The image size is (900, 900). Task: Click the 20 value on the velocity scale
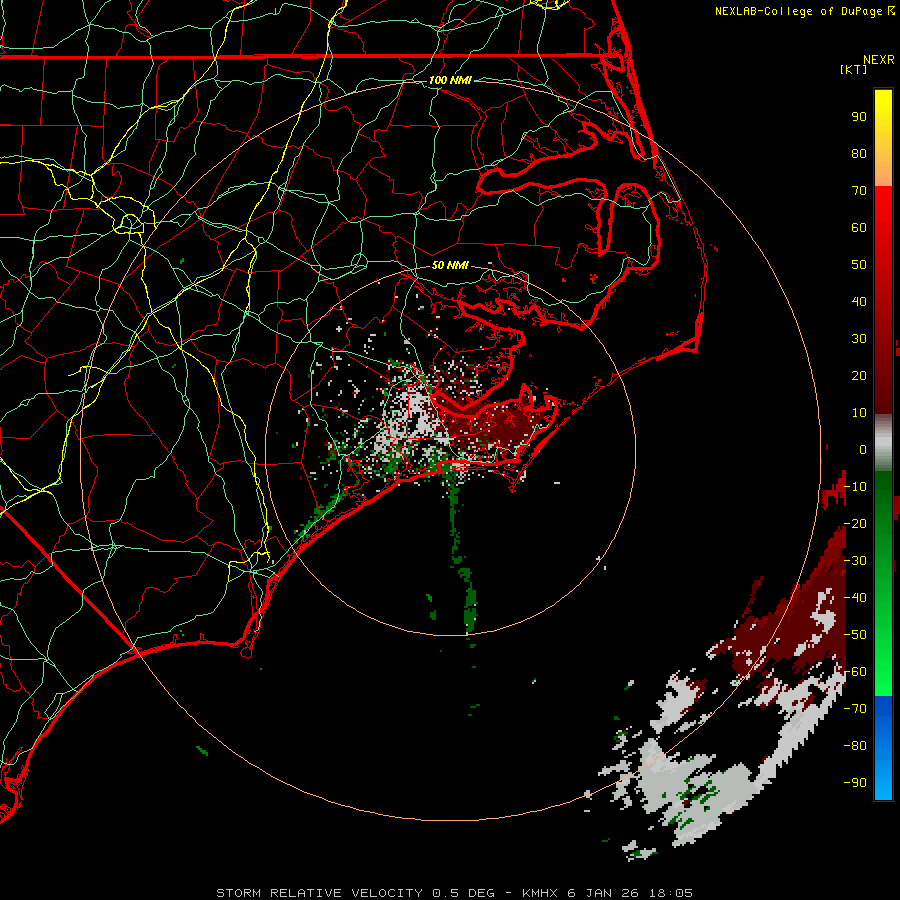pos(859,376)
